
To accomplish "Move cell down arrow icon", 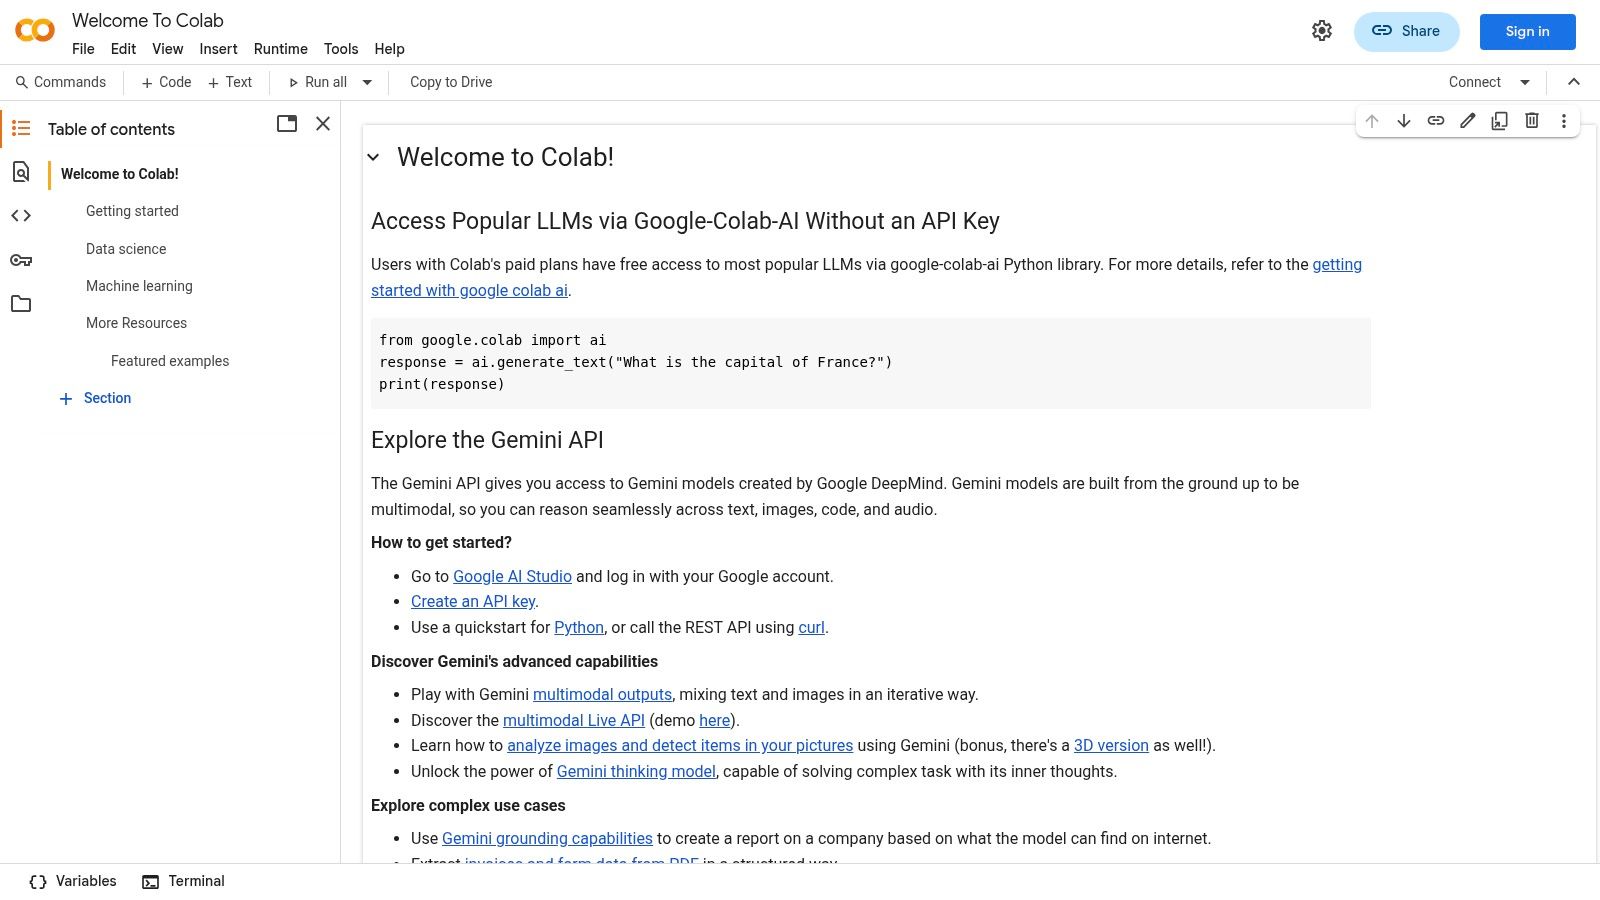I will [1404, 121].
